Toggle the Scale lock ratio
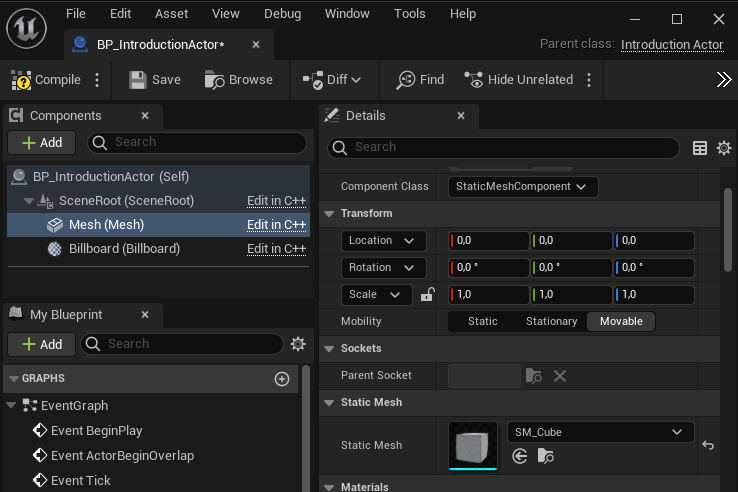This screenshot has width=738, height=492. [x=427, y=295]
